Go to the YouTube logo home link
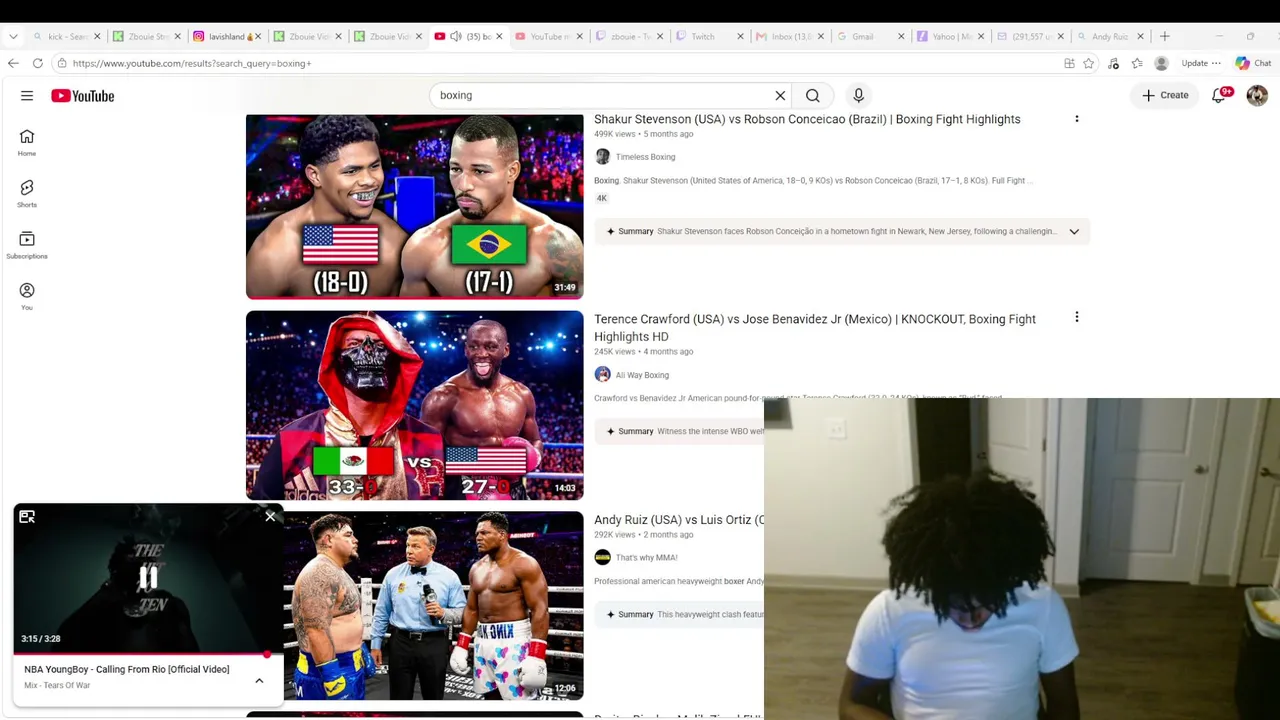This screenshot has height=720, width=1280. click(x=83, y=96)
